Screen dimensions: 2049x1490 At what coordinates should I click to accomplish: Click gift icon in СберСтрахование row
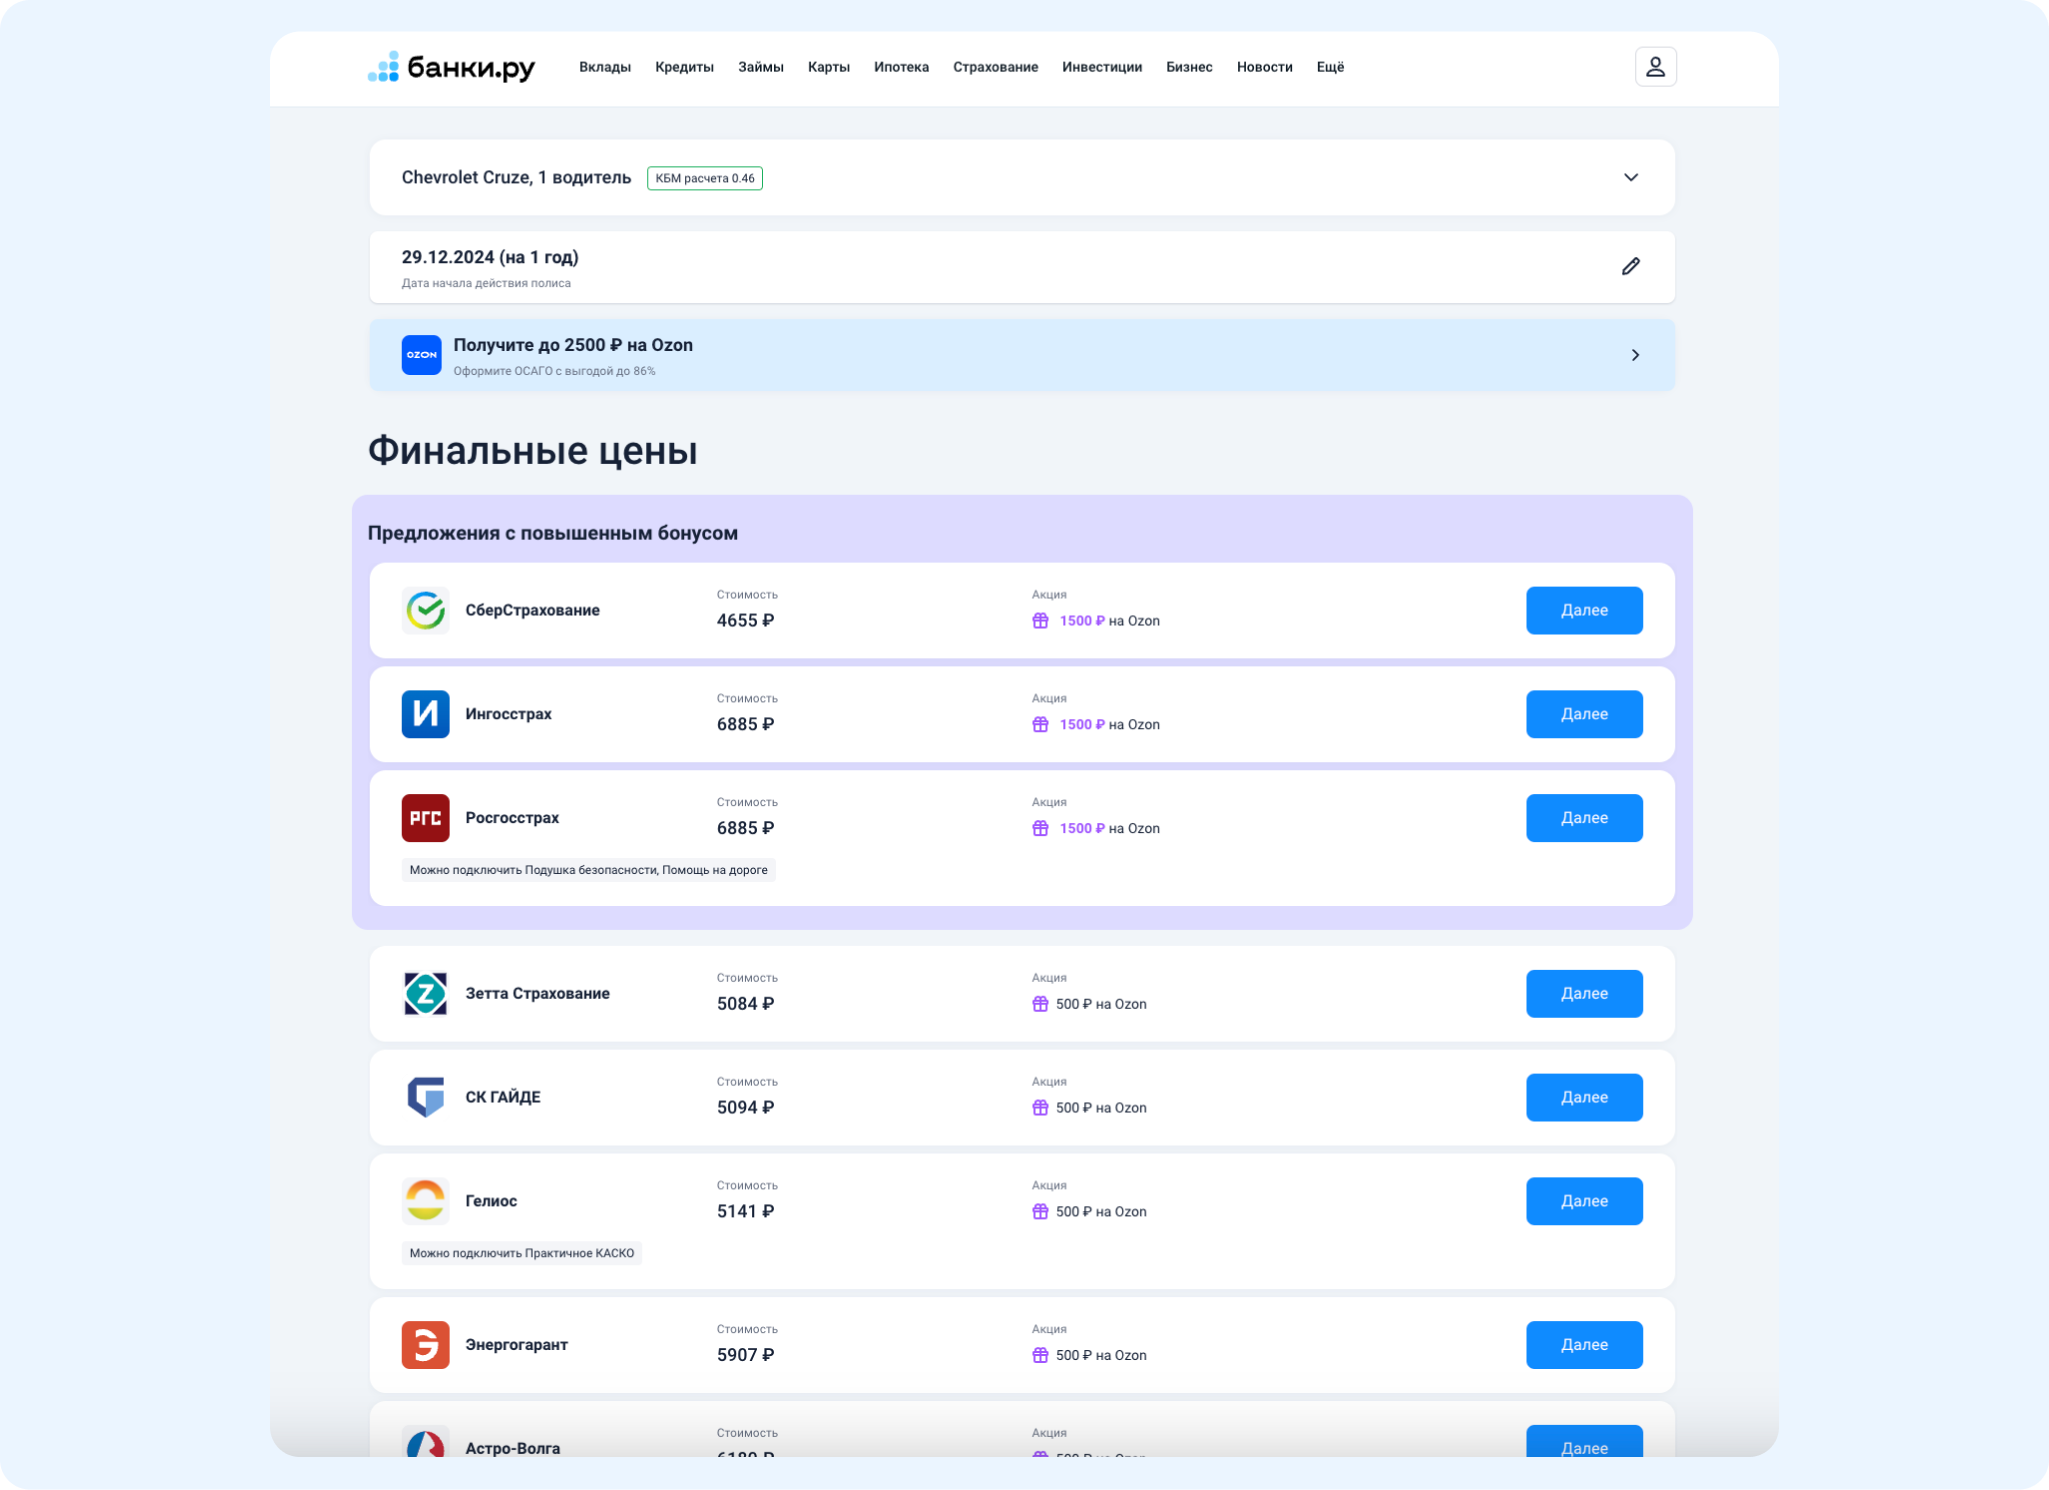click(1040, 621)
